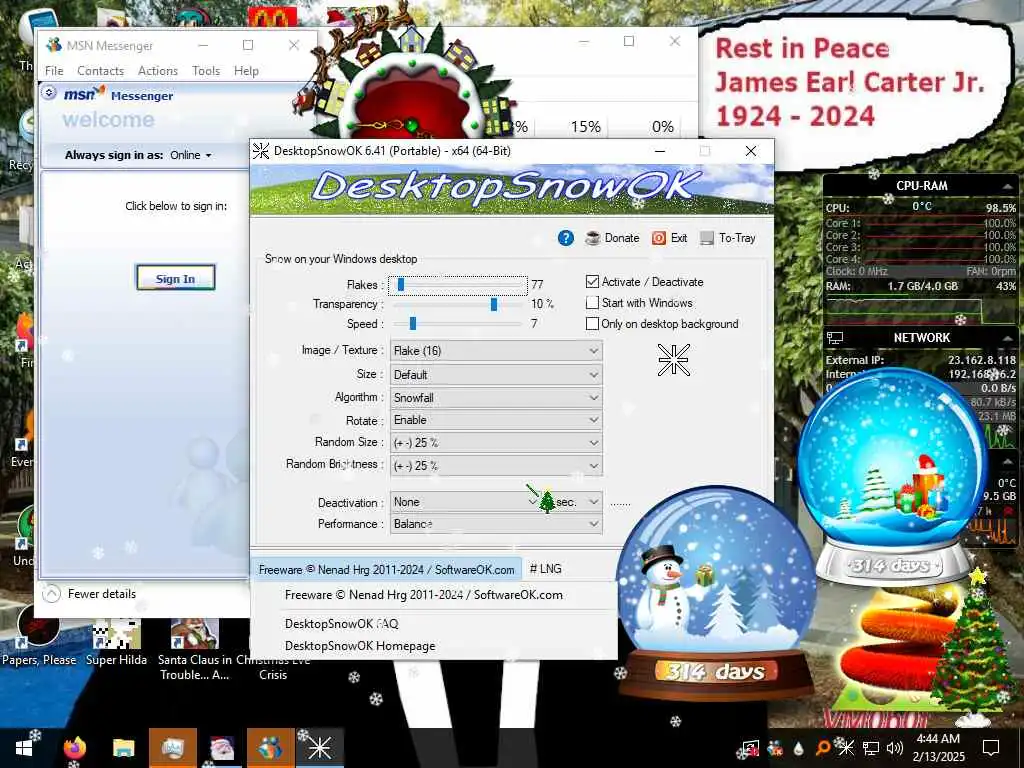The image size is (1024, 768).
Task: Open MSN sign-in status Online dropdown
Action: coord(191,155)
